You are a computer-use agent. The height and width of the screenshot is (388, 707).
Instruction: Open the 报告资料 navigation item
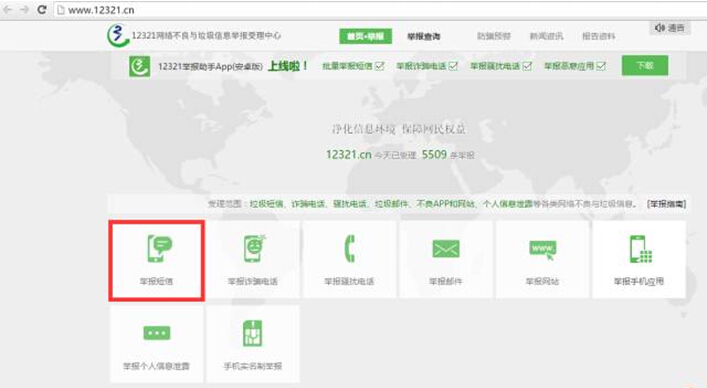tap(598, 36)
